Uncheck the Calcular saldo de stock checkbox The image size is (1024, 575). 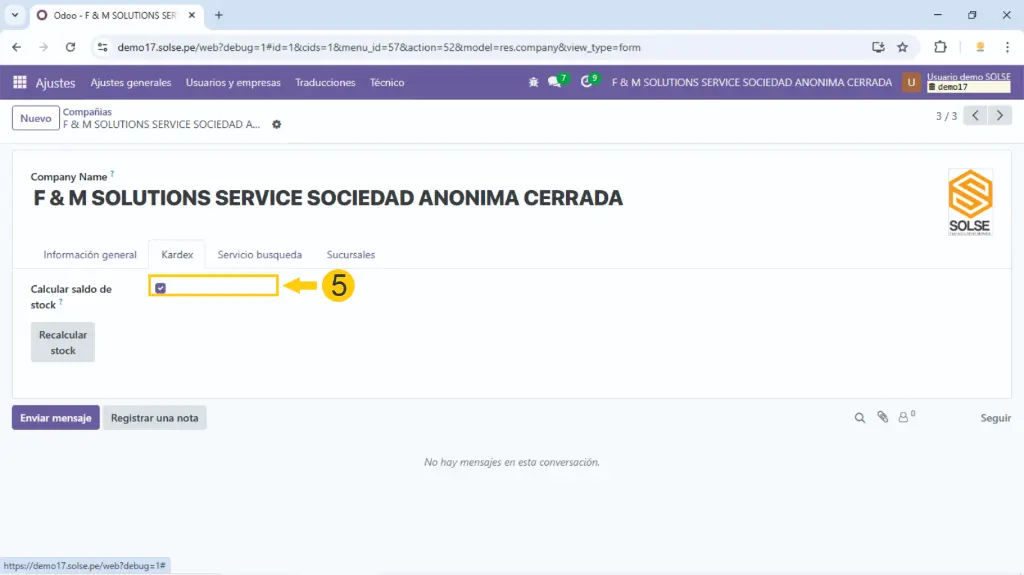160,288
